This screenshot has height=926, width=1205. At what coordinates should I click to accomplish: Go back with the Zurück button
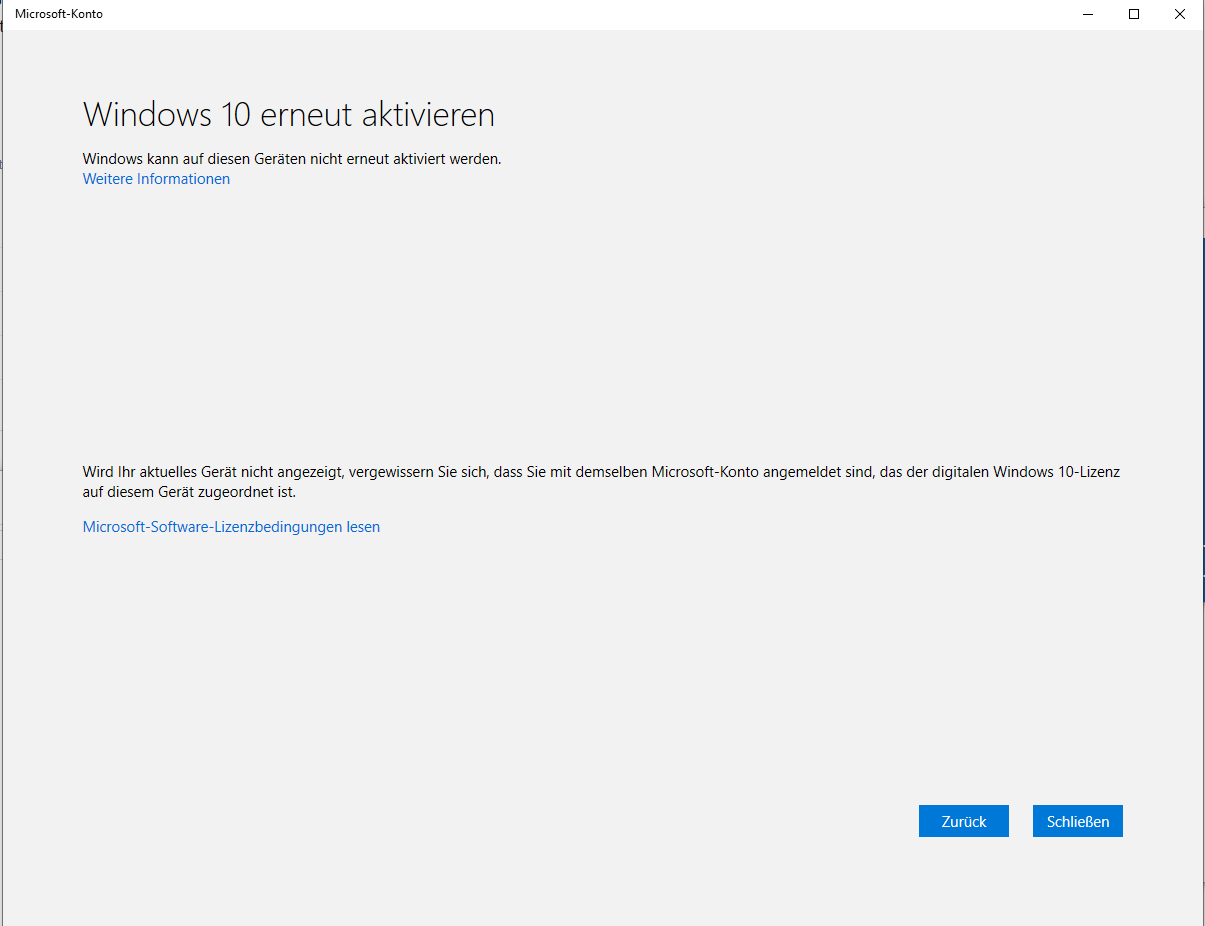click(x=964, y=821)
